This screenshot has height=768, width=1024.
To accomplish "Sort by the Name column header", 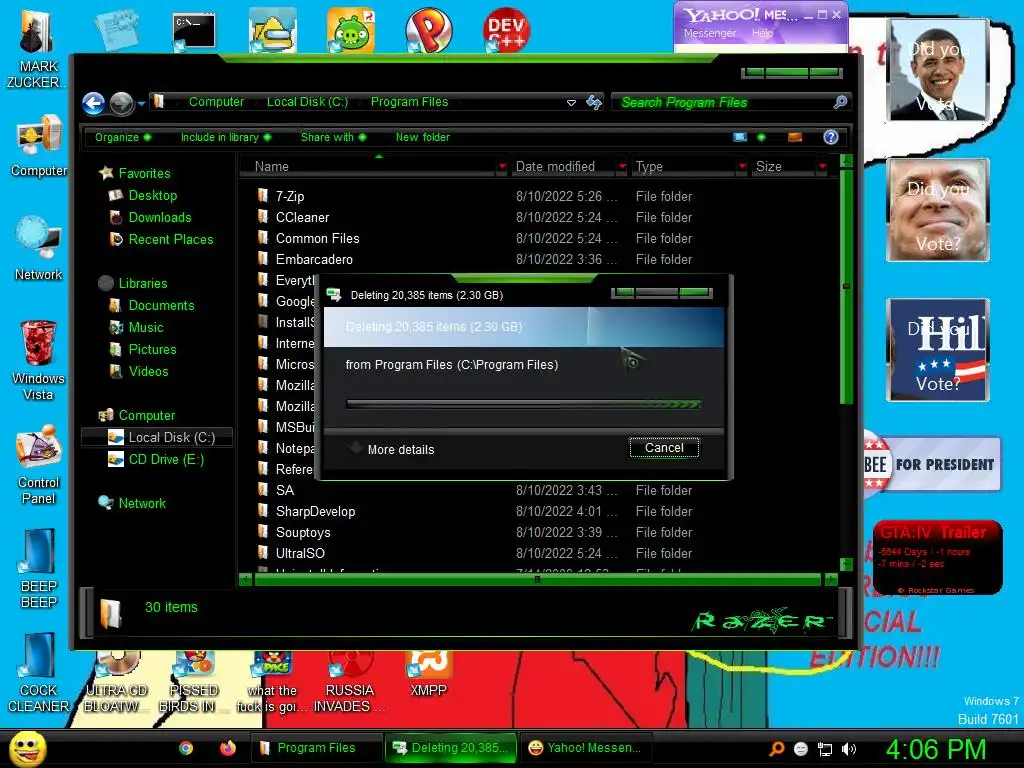I will coord(368,167).
